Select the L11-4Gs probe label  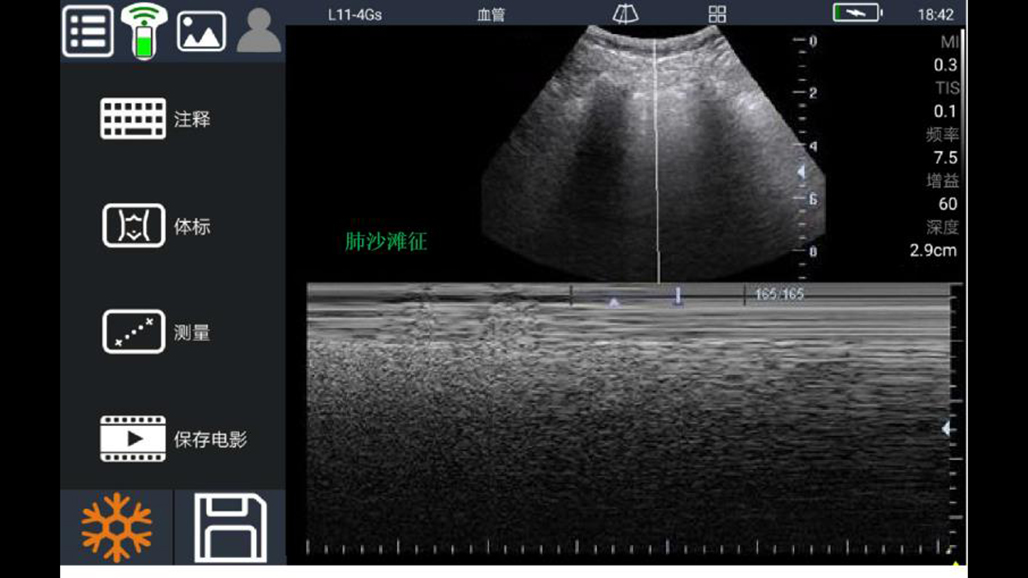click(354, 15)
